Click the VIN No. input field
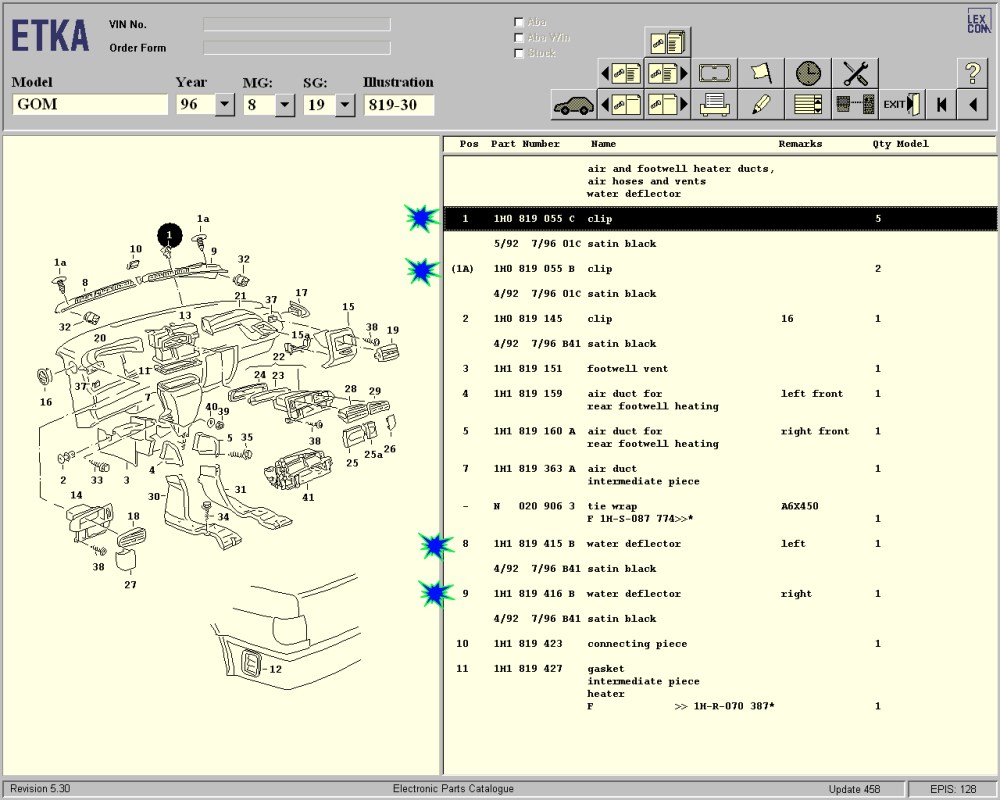Image resolution: width=1000 pixels, height=800 pixels. pos(297,24)
